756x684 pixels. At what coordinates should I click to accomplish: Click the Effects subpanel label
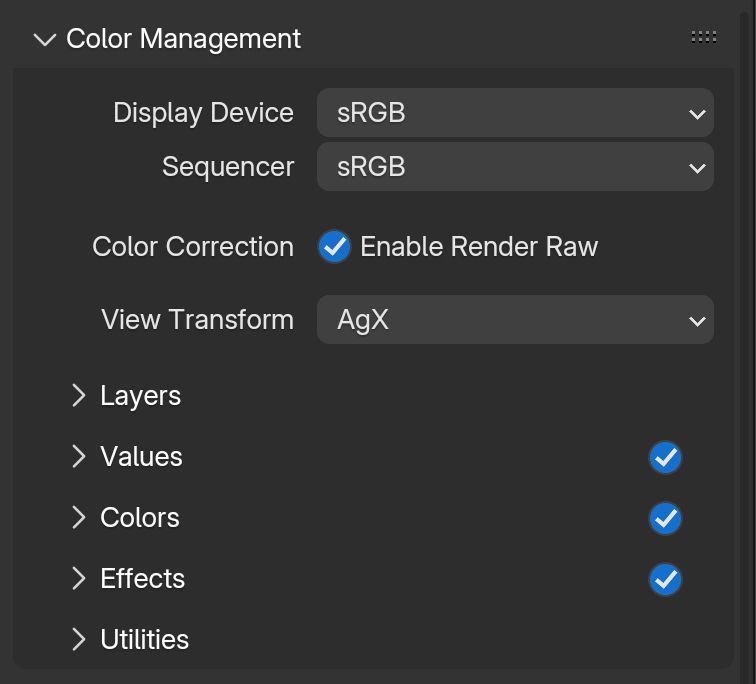click(x=143, y=579)
